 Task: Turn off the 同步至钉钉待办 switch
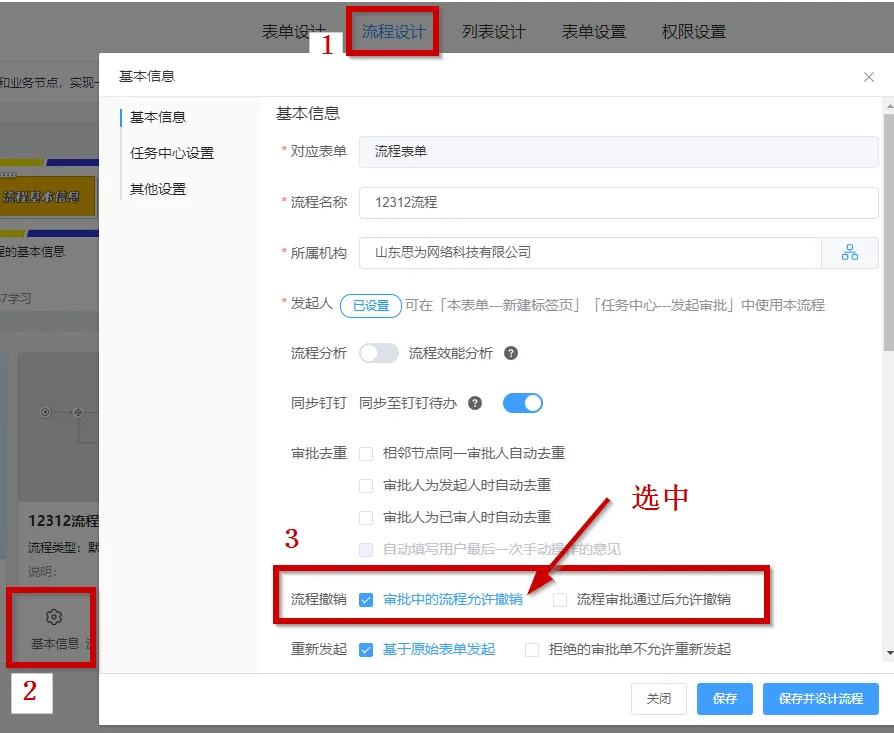tap(522, 403)
